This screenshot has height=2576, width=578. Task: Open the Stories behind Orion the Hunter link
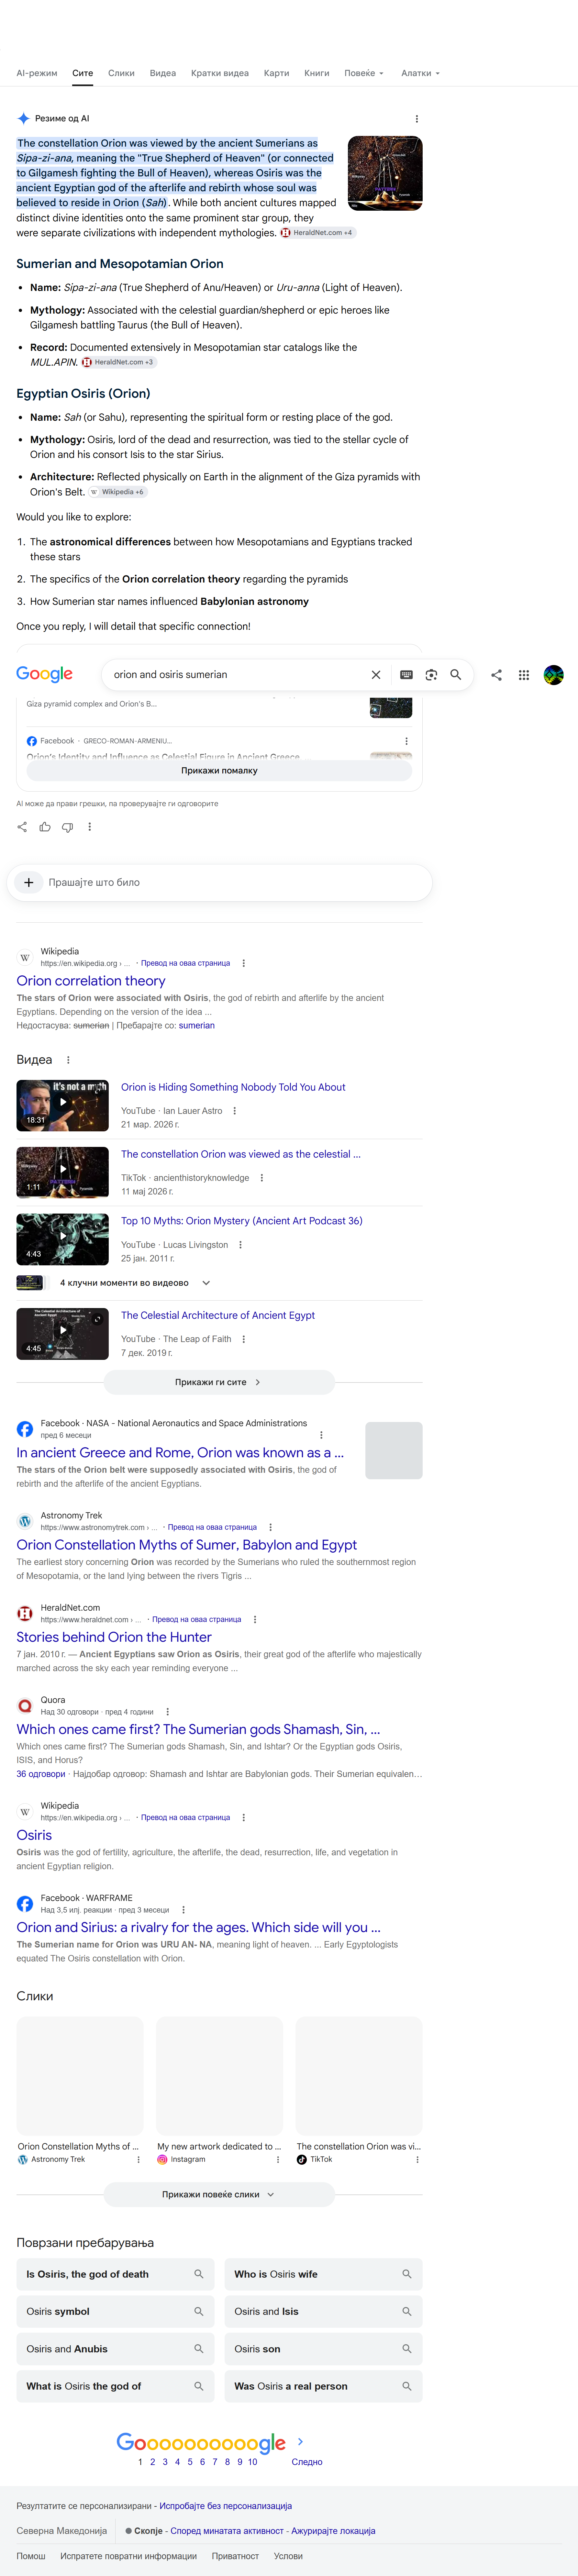coord(114,1637)
